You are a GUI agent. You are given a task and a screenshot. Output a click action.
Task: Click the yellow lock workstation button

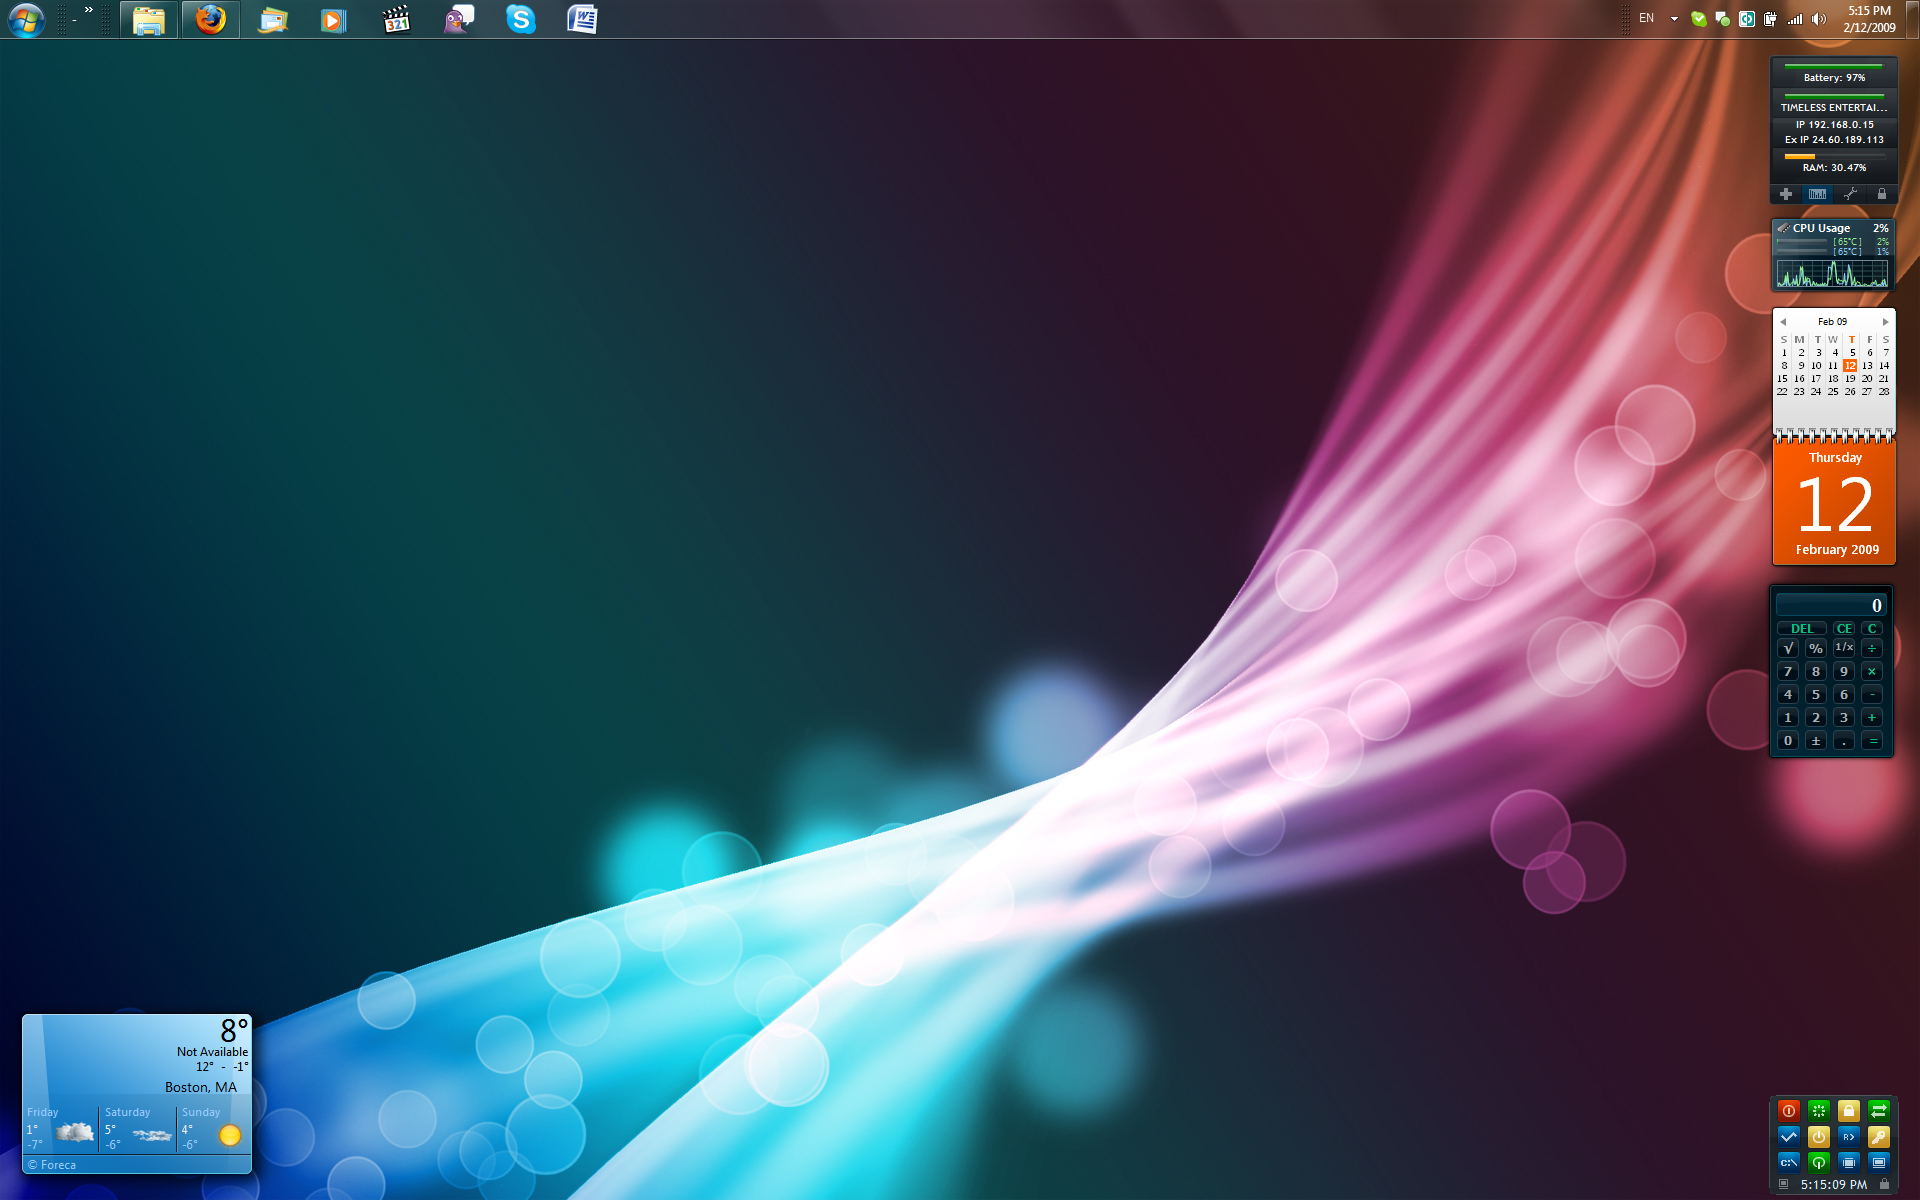(1848, 1110)
